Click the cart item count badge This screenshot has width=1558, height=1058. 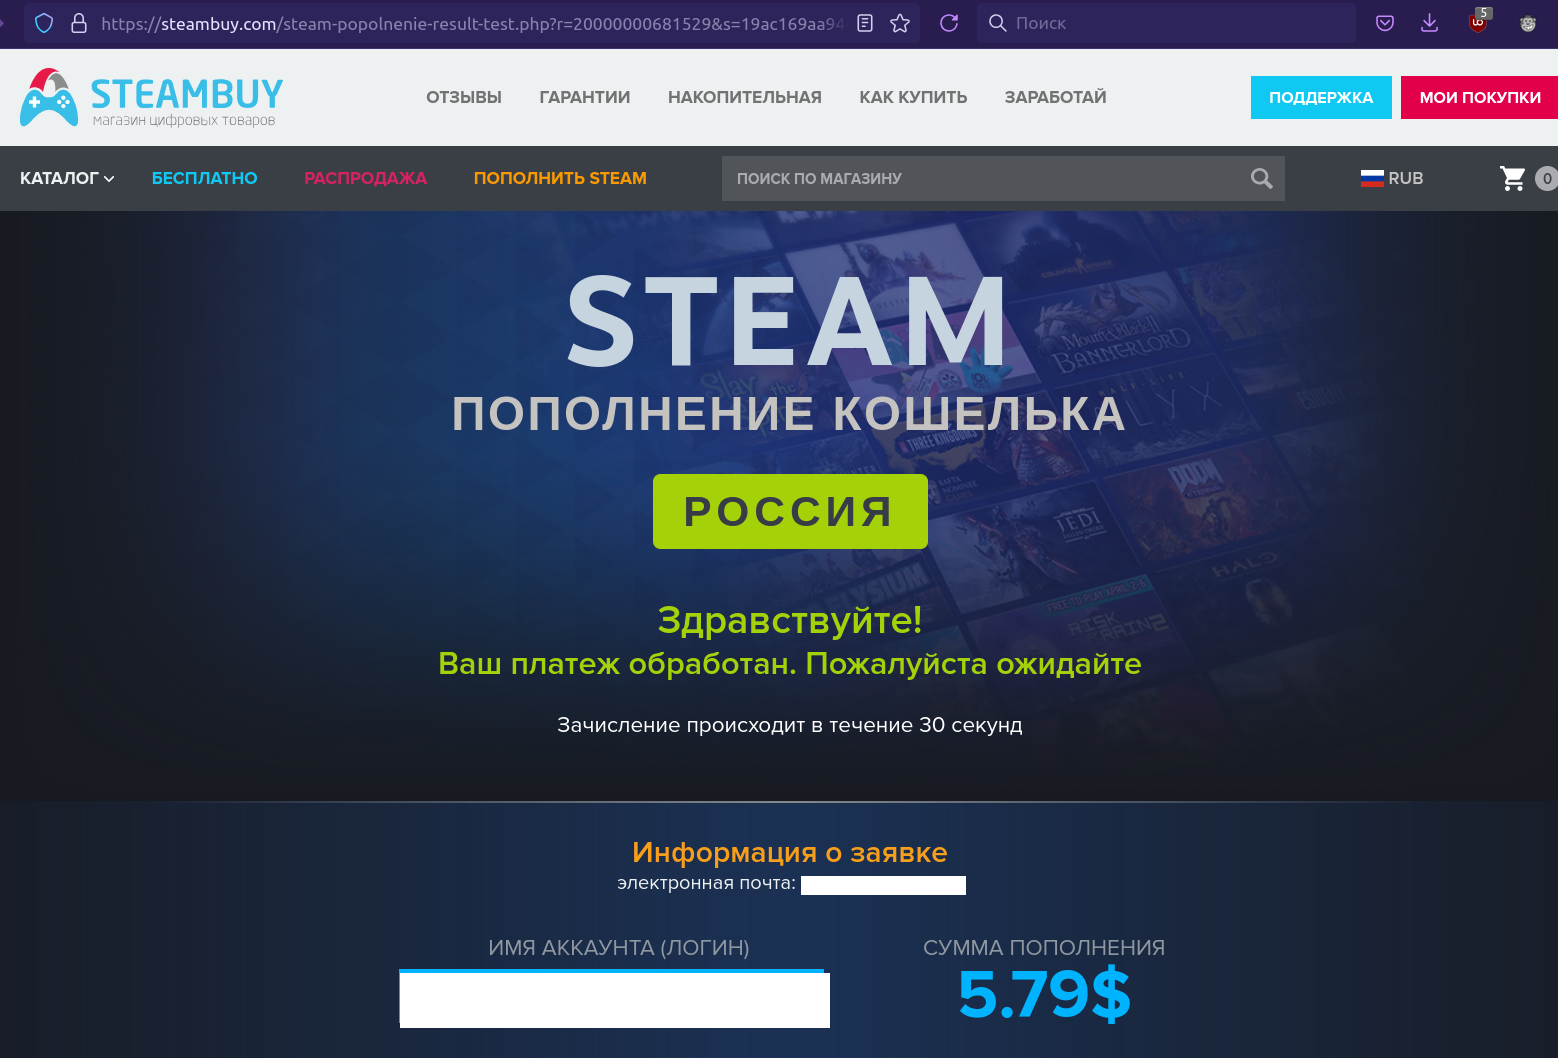pos(1547,178)
